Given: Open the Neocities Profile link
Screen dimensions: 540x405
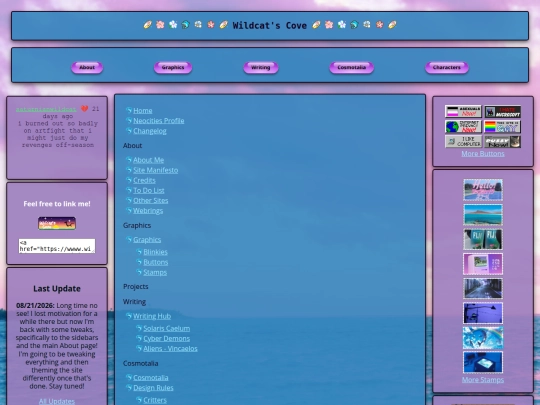Looking at the screenshot, I should coord(159,121).
